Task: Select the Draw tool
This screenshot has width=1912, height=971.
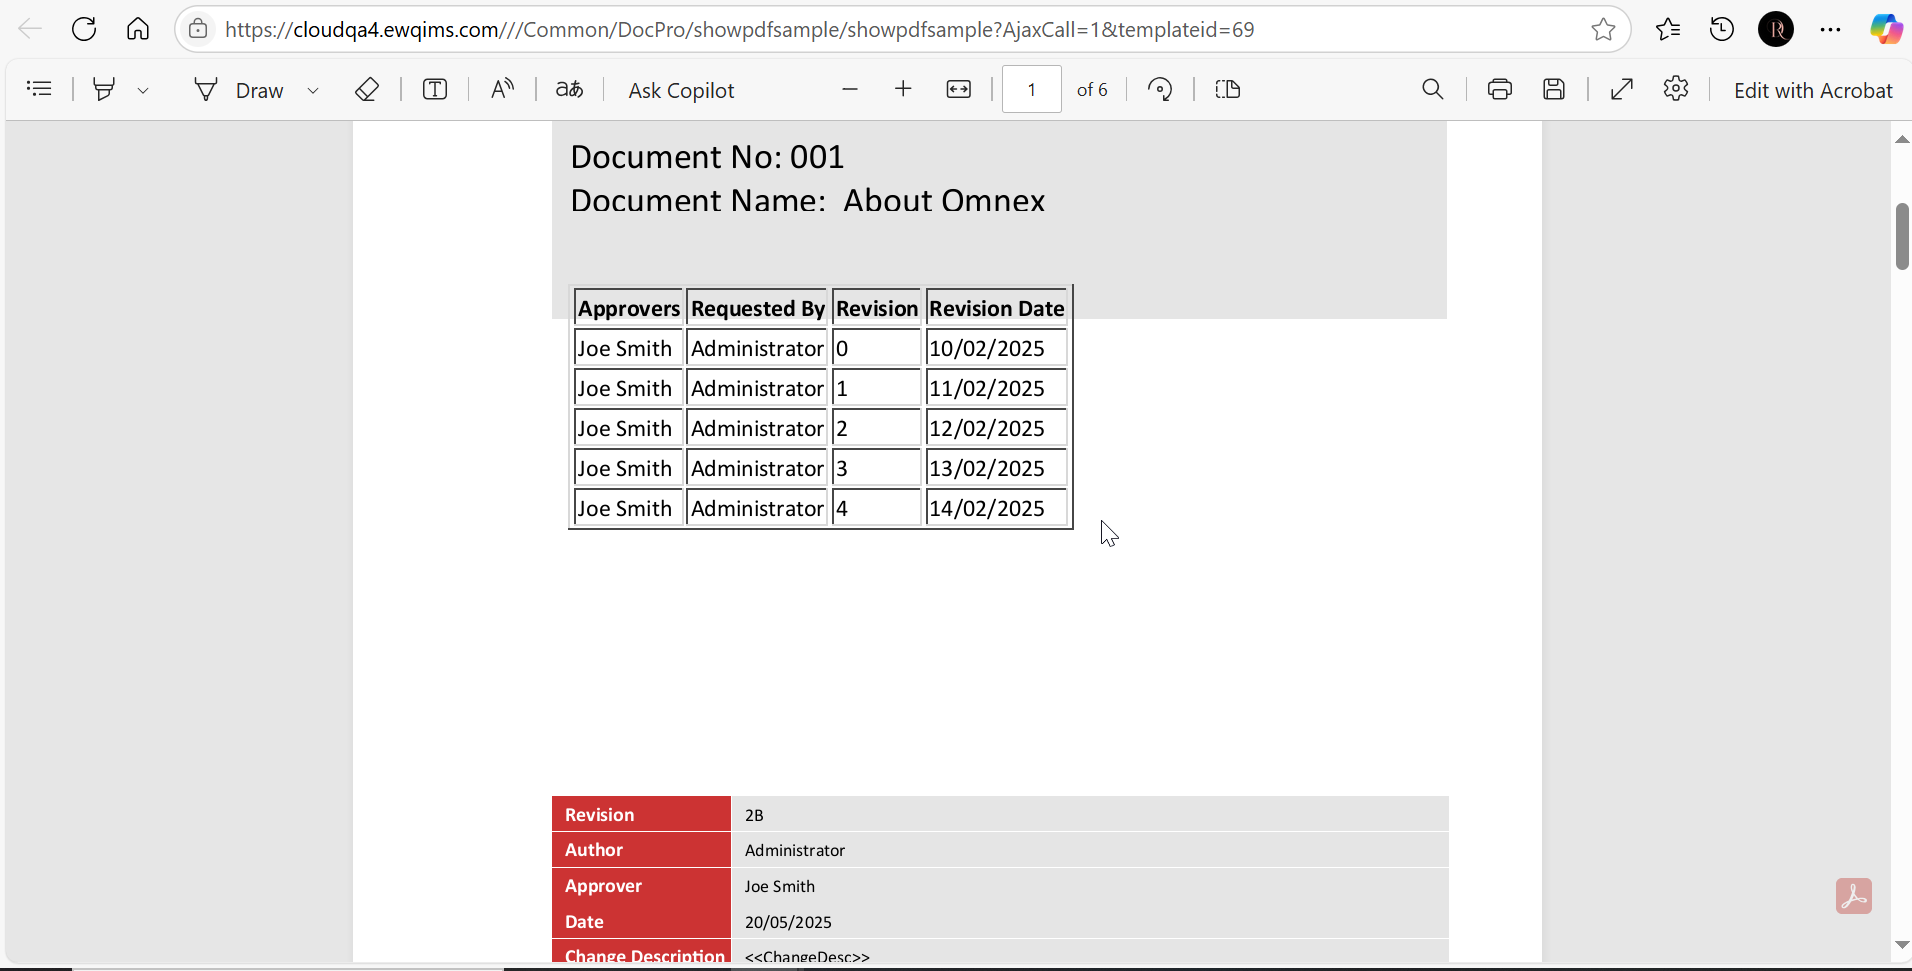Action: [238, 90]
